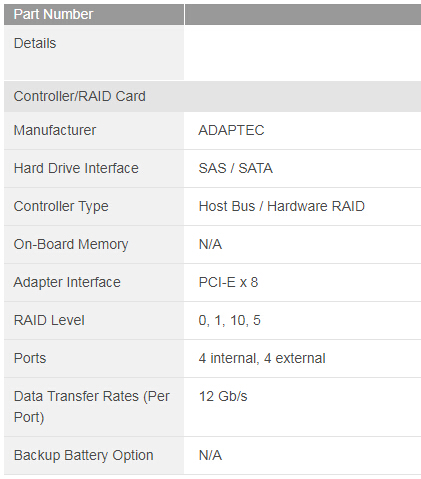Select the Adapter Interface label
The image size is (421, 479).
pyautogui.click(x=67, y=282)
